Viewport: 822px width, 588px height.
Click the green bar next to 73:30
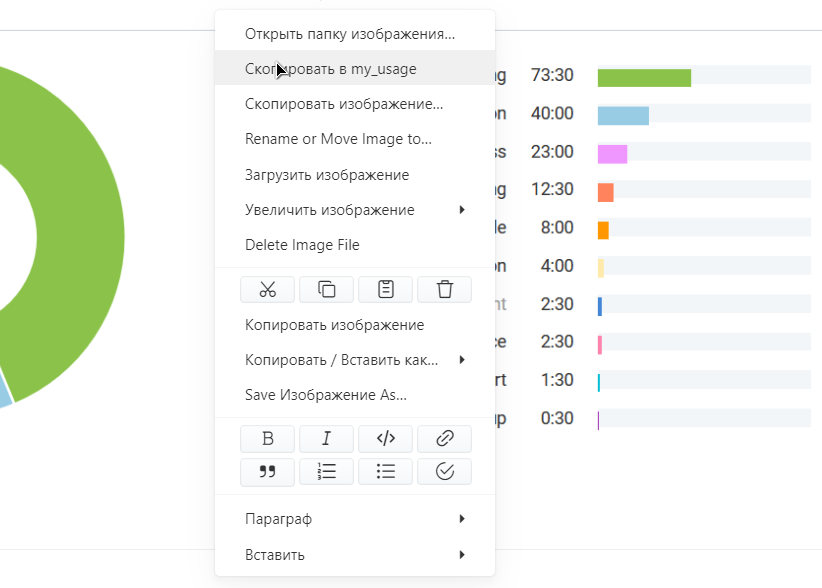click(644, 78)
